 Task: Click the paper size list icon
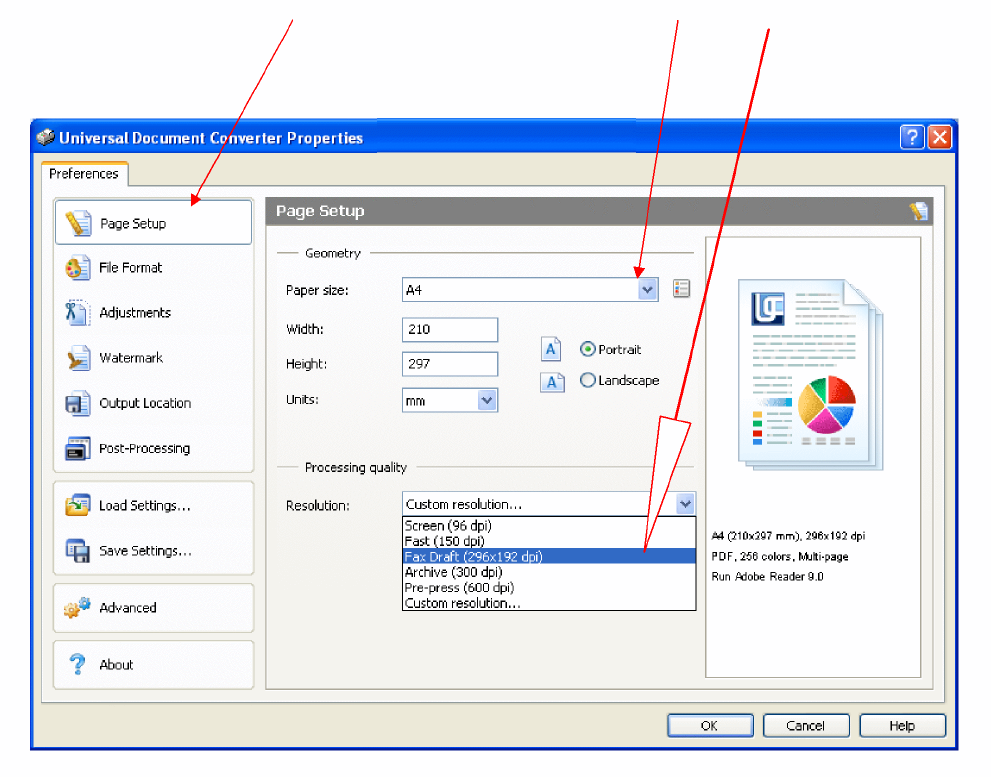tap(682, 290)
